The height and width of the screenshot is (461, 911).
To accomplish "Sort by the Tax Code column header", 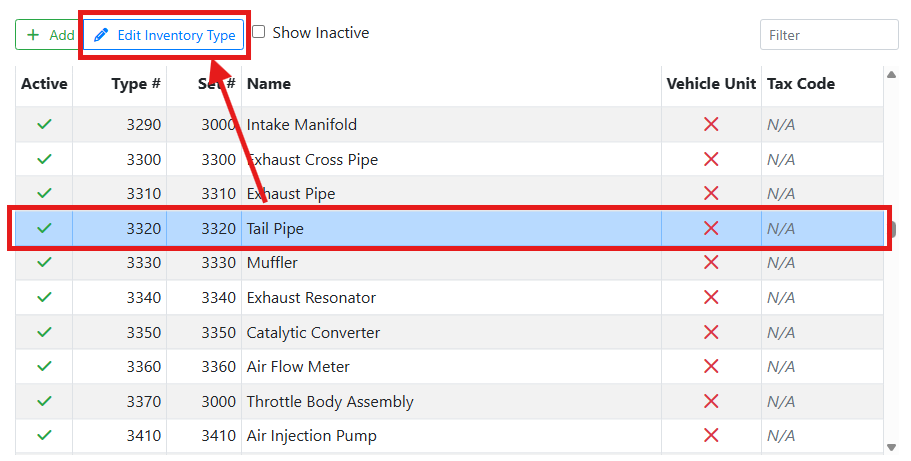I will (x=800, y=84).
